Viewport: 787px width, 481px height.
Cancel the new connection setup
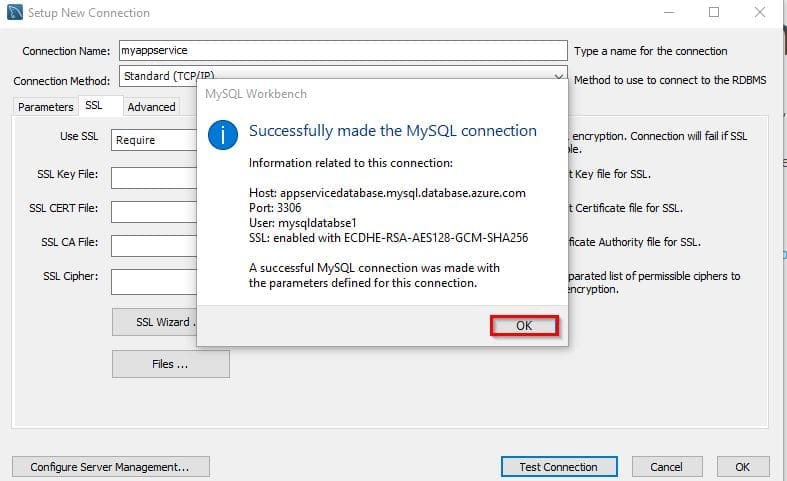(666, 467)
